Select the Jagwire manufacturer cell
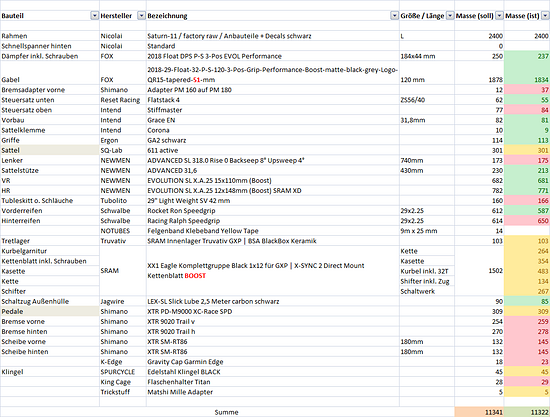The width and height of the screenshot is (550, 417). [x=123, y=301]
